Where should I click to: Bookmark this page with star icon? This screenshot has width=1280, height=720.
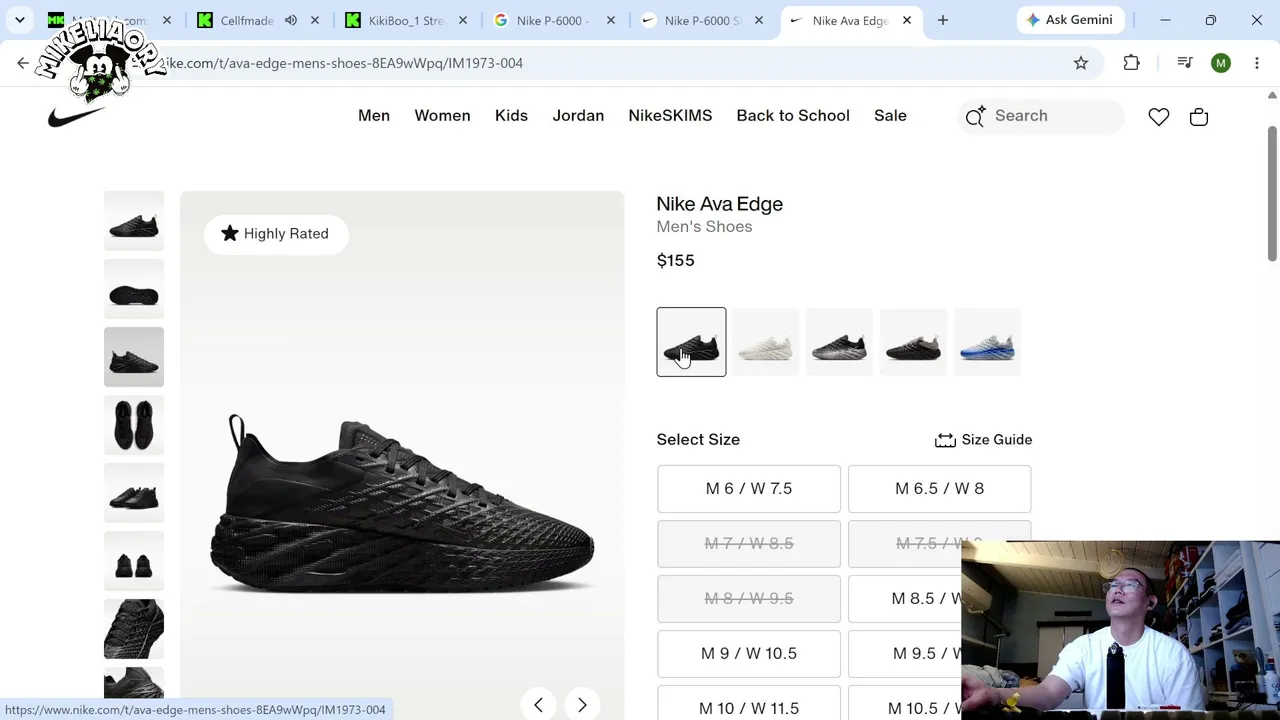[1081, 63]
